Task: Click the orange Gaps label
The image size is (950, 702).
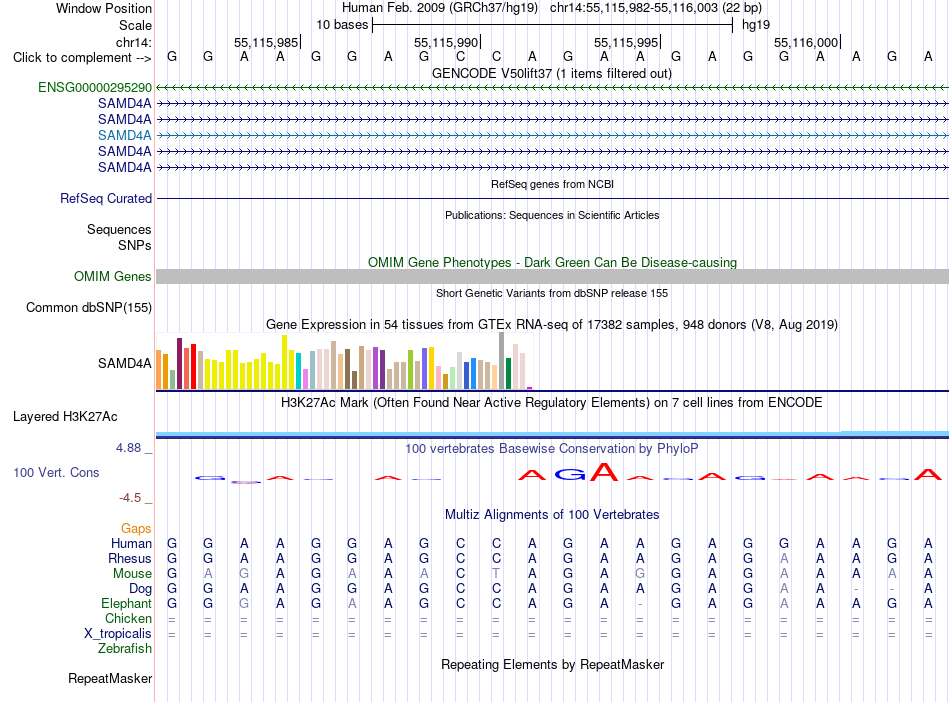Action: [x=136, y=529]
